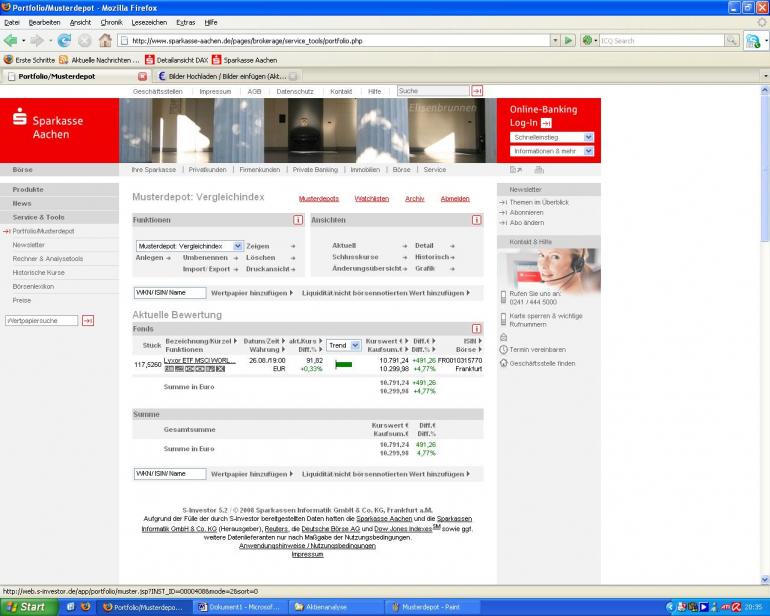The height and width of the screenshot is (616, 770).
Task: Close the Portfolio/Musterdepot browser tab
Action: click(x=142, y=76)
